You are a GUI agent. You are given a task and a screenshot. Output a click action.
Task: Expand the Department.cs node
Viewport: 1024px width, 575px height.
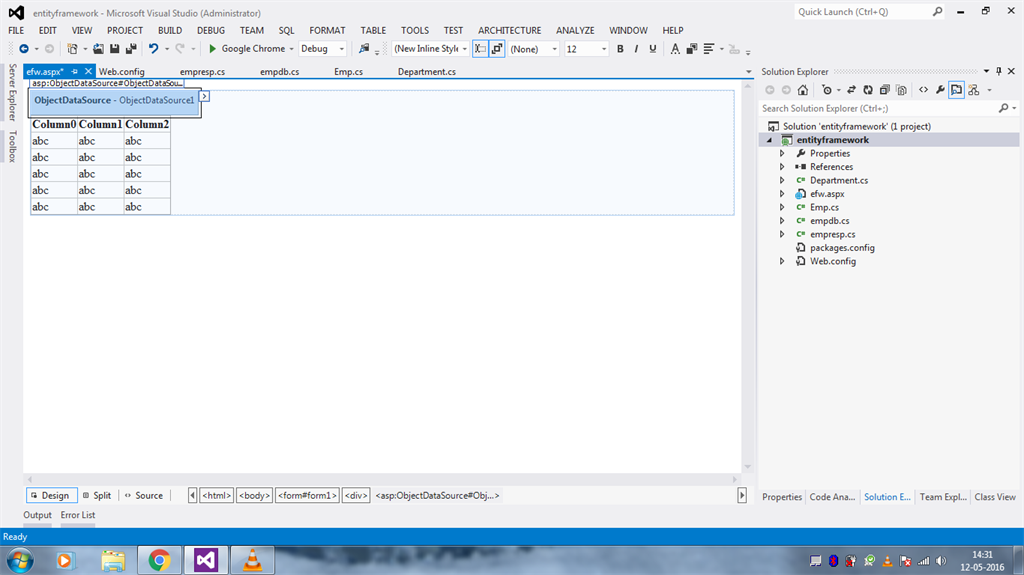[782, 180]
